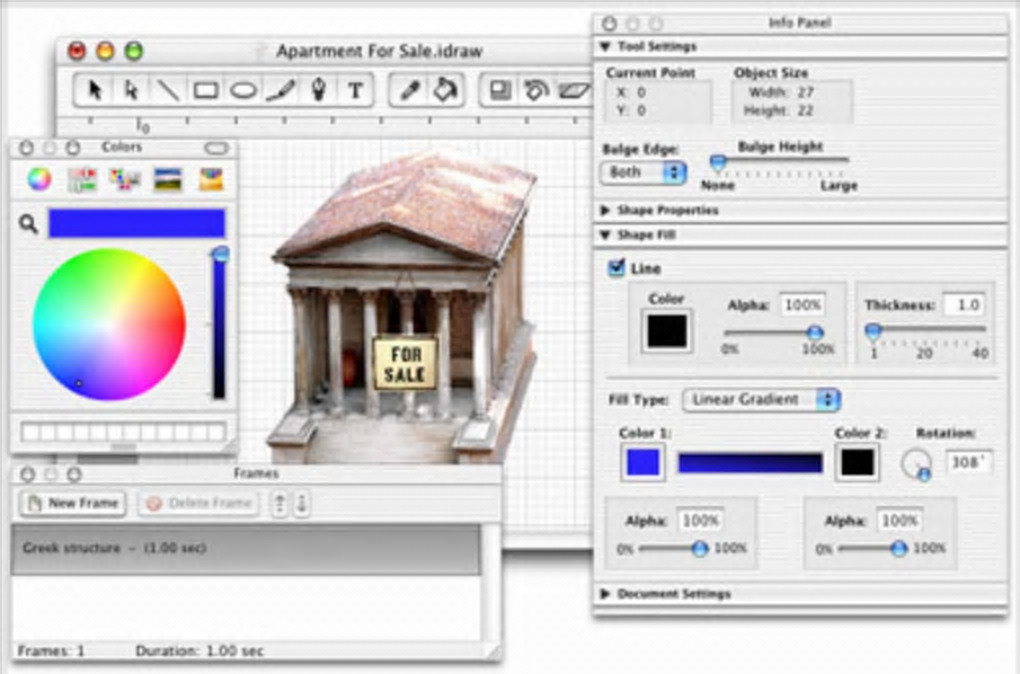Adjust the Bulge Height slider

(x=718, y=161)
